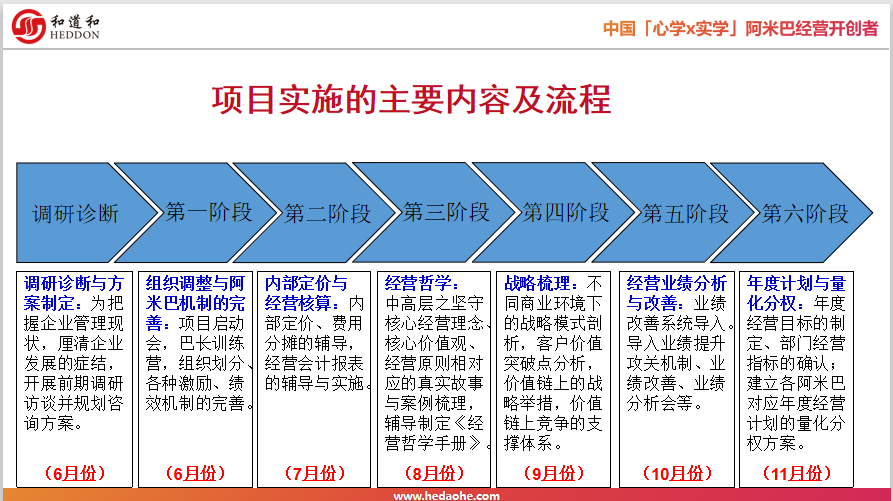Click the heading 调研诊断与方案制定
The image size is (893, 501).
(x=73, y=293)
